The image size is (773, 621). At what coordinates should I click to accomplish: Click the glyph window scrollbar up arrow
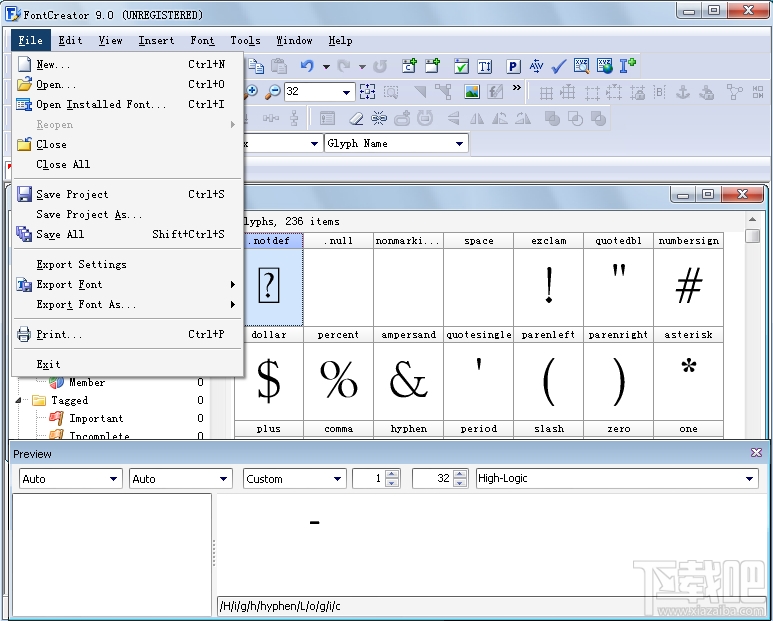point(752,219)
